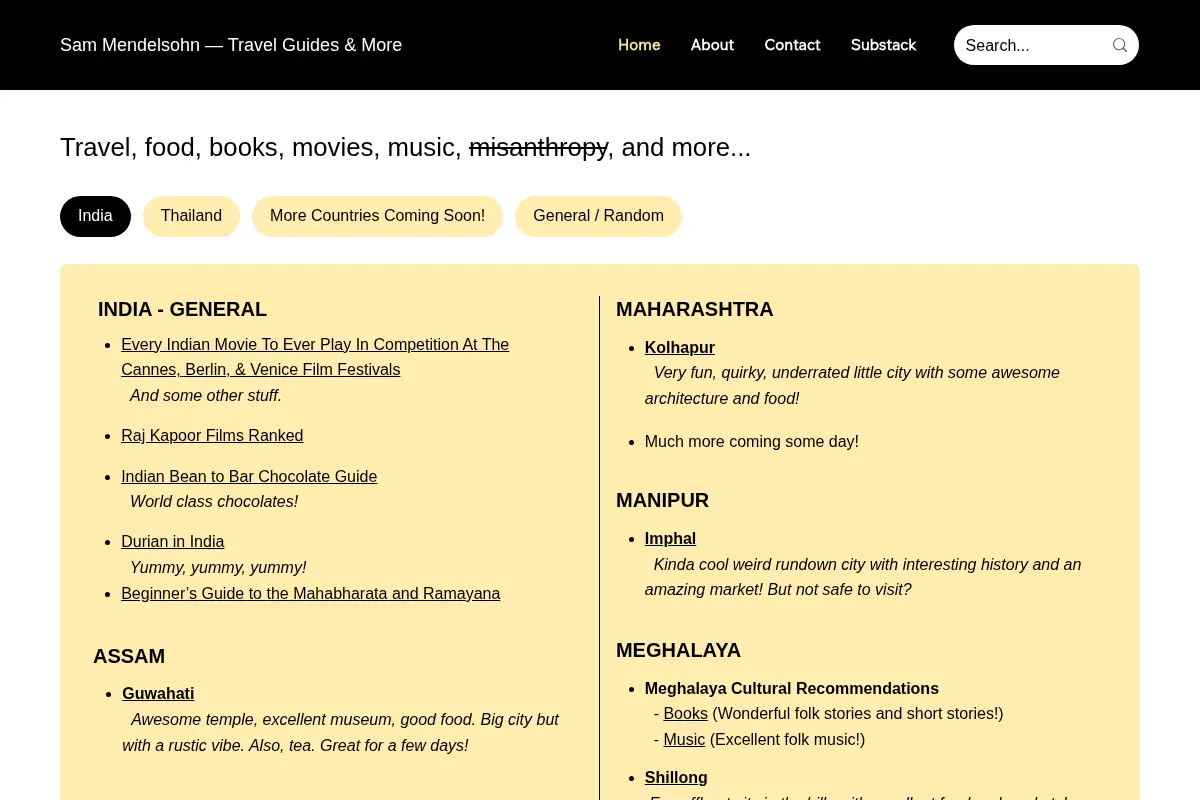Open the Kolhapur guide link
The image size is (1200, 800).
click(680, 348)
